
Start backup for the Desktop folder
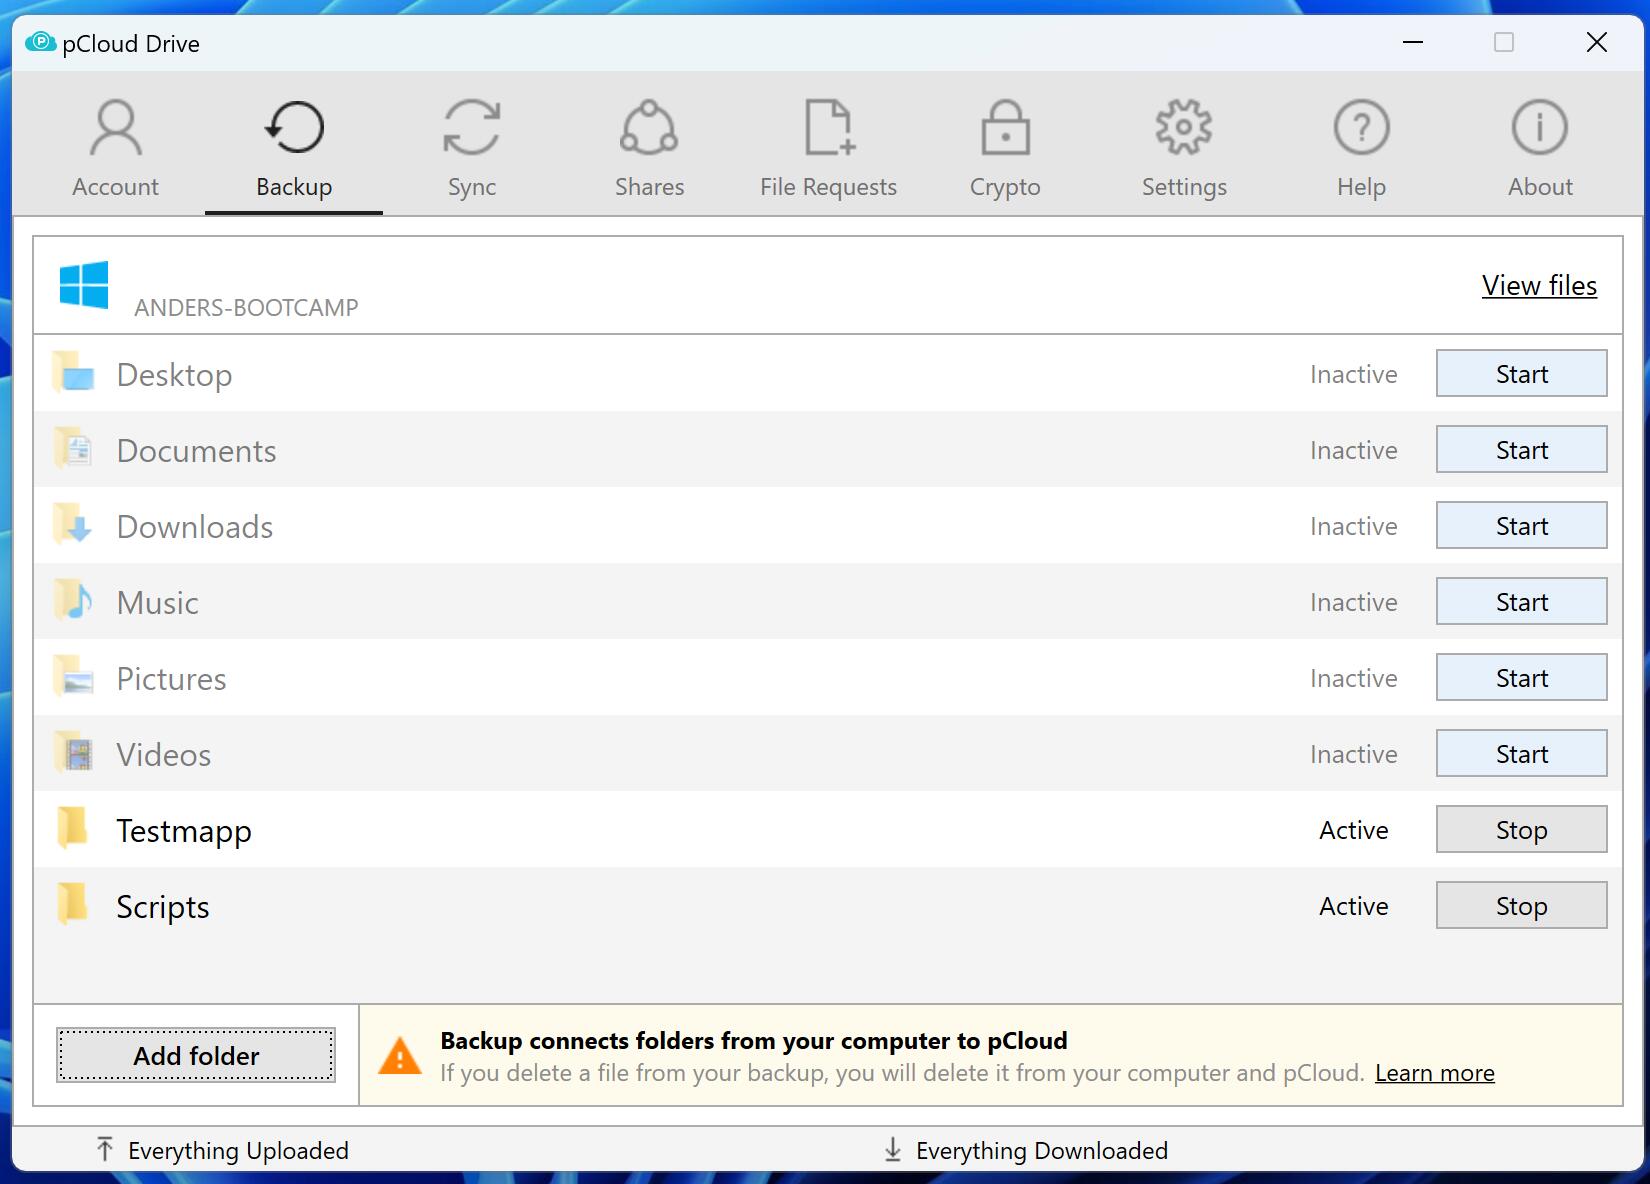tap(1521, 374)
